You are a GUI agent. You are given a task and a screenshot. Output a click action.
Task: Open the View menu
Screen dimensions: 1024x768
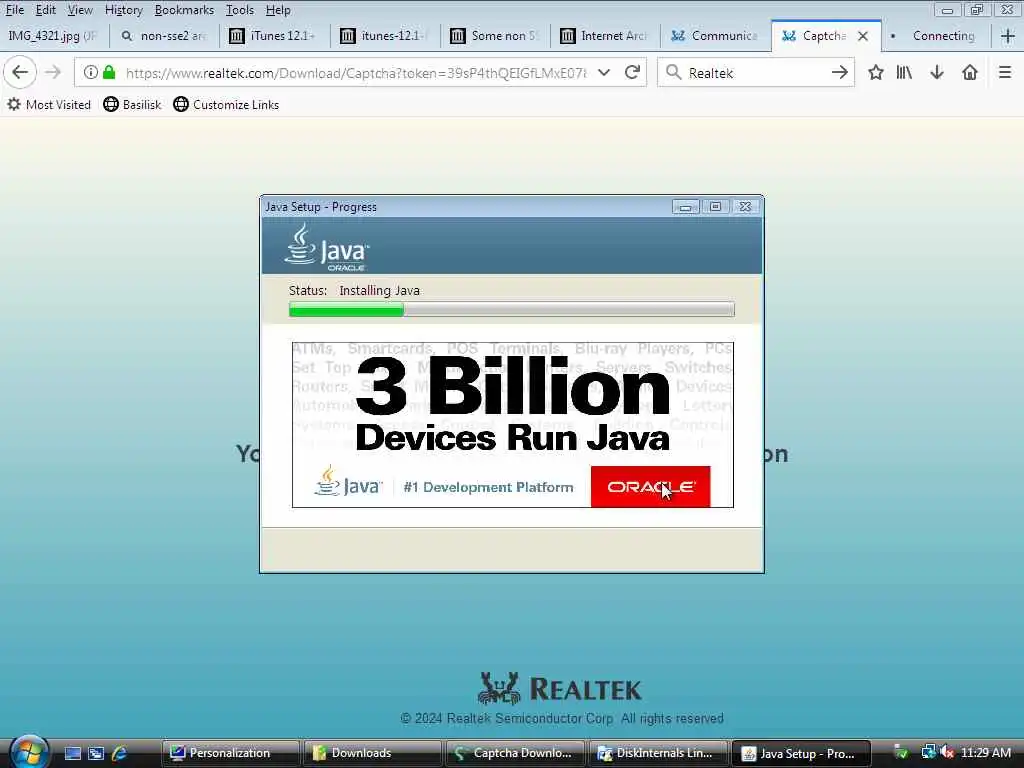80,10
